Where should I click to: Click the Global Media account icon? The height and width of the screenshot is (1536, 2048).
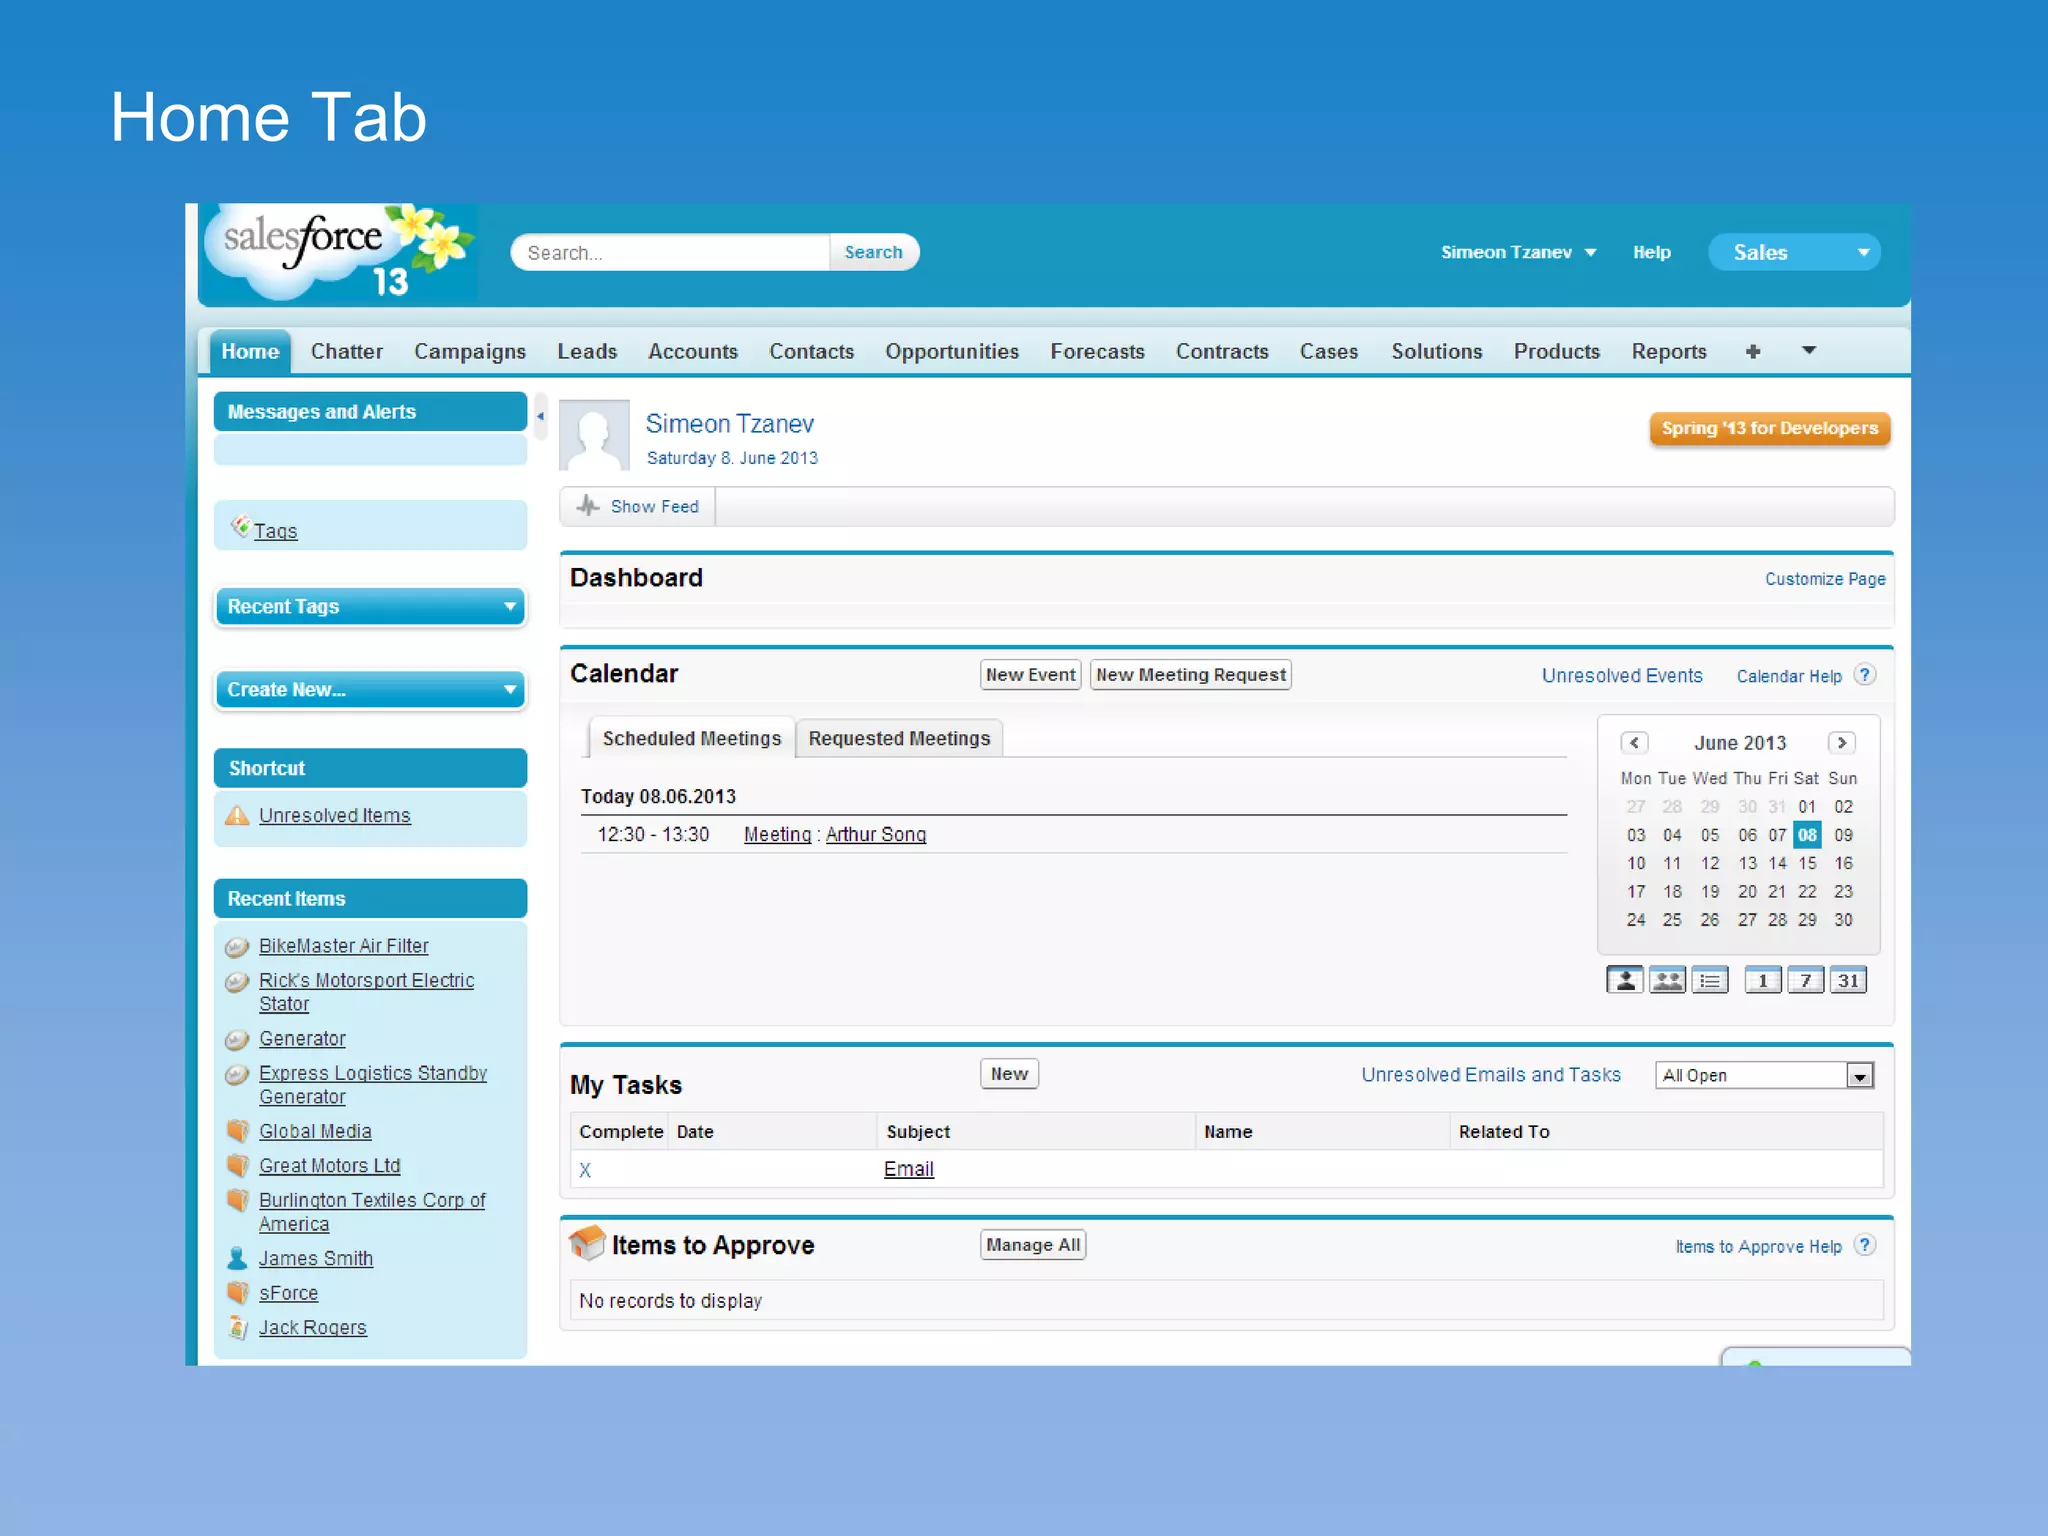click(237, 1131)
